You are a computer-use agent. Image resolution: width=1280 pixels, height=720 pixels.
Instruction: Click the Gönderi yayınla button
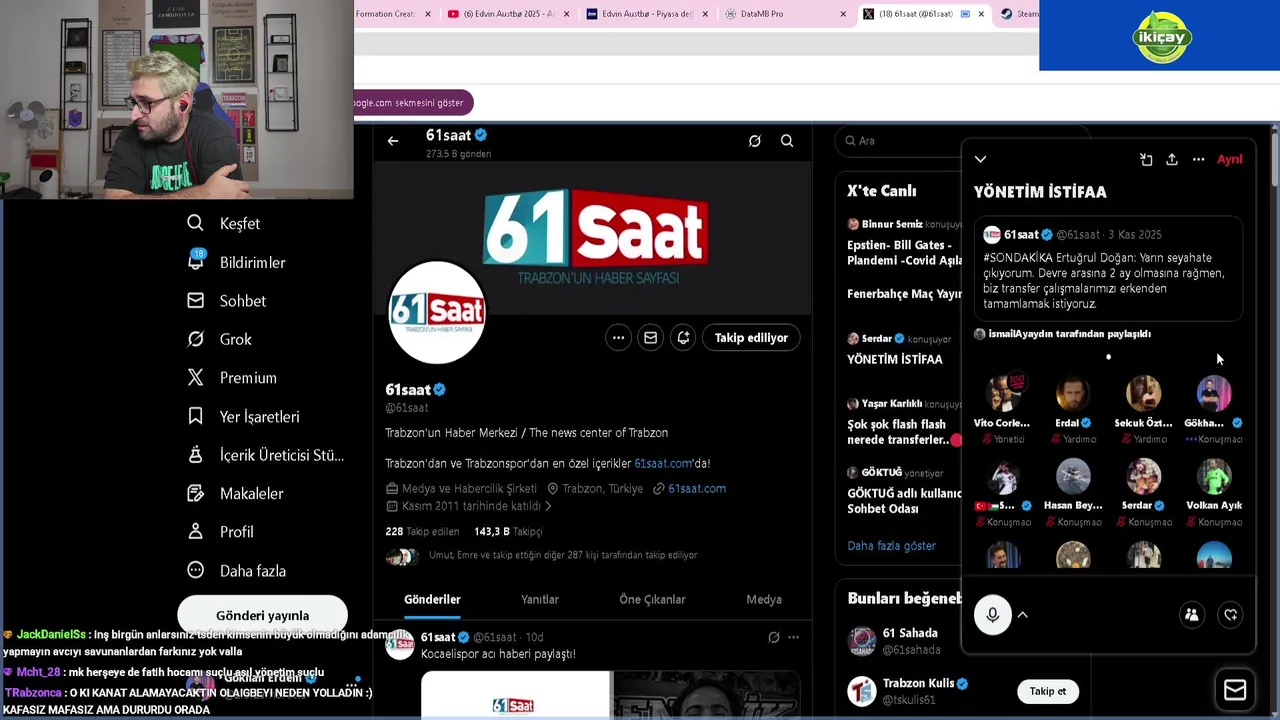262,615
